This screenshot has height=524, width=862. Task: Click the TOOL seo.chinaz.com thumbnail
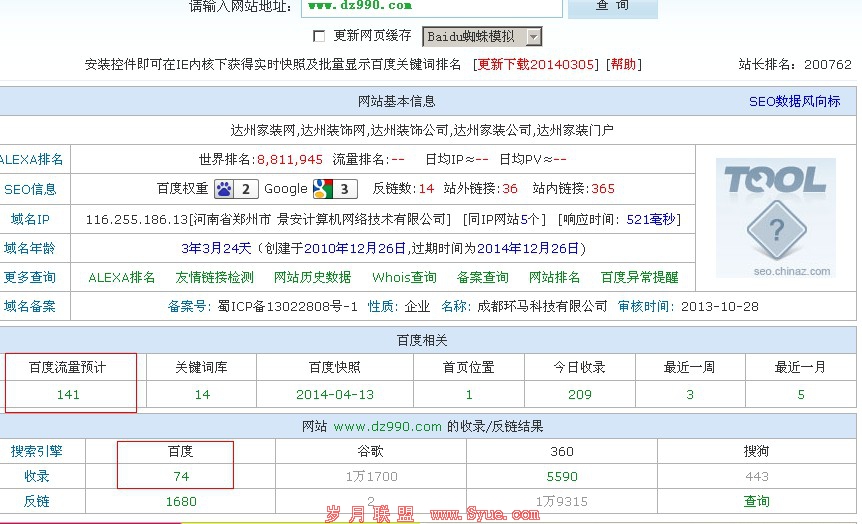pyautogui.click(x=776, y=218)
